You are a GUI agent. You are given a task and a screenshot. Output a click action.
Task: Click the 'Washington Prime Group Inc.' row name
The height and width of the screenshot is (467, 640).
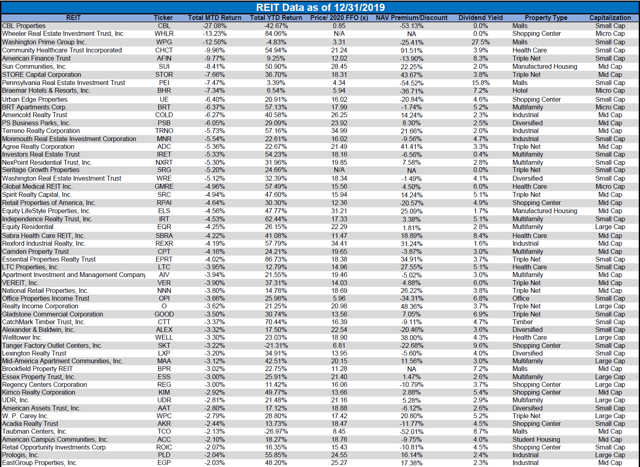(44, 42)
